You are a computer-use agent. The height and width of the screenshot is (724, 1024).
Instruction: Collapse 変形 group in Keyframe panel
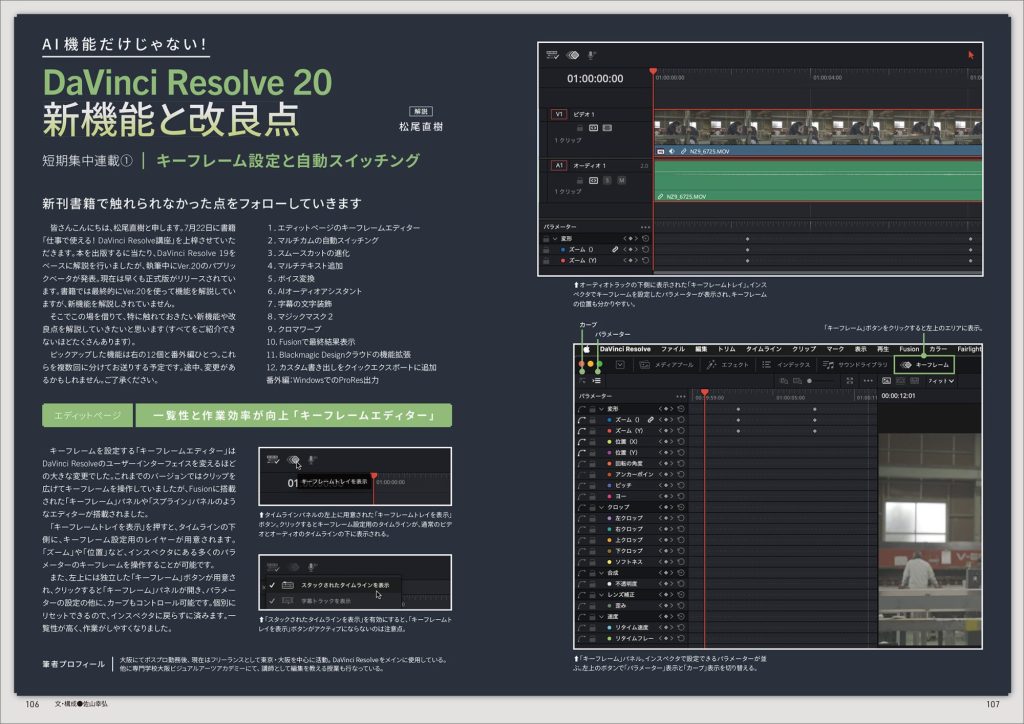click(601, 409)
